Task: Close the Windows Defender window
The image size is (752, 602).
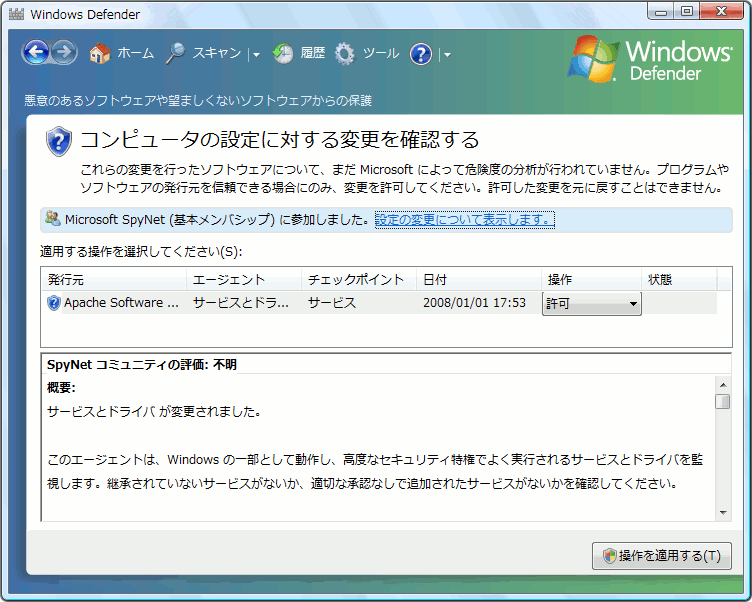Action: tap(722, 11)
